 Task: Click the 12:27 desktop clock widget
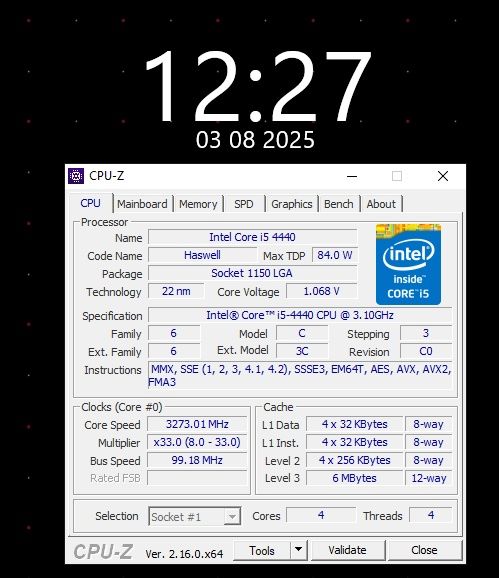click(258, 86)
